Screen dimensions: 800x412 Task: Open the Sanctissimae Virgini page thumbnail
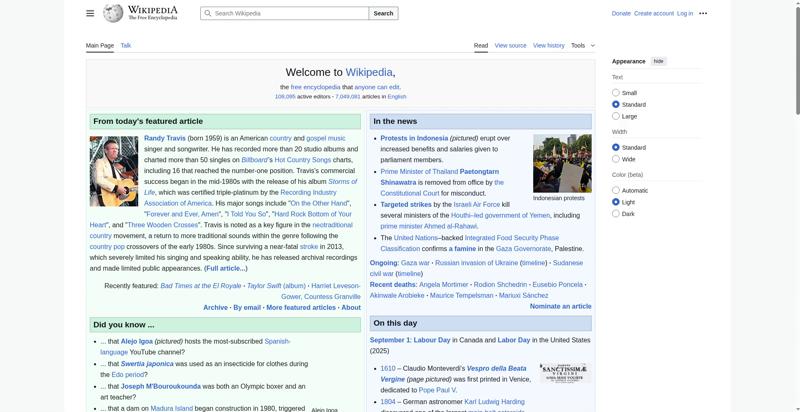pos(565,373)
